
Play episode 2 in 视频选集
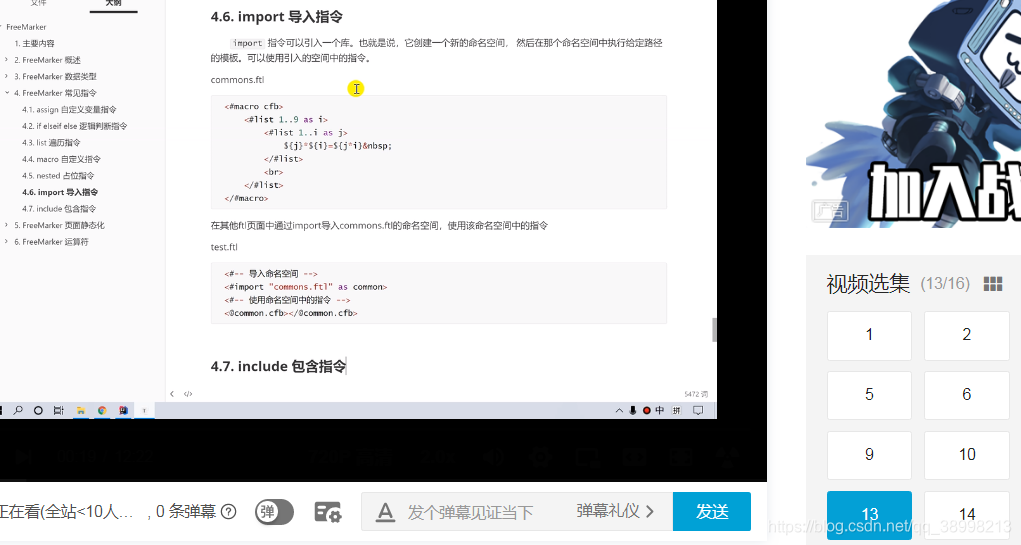[x=966, y=335]
